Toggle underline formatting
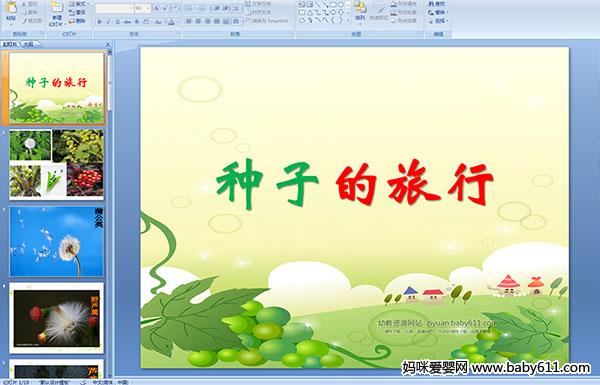The height and width of the screenshot is (385, 600). [117, 22]
